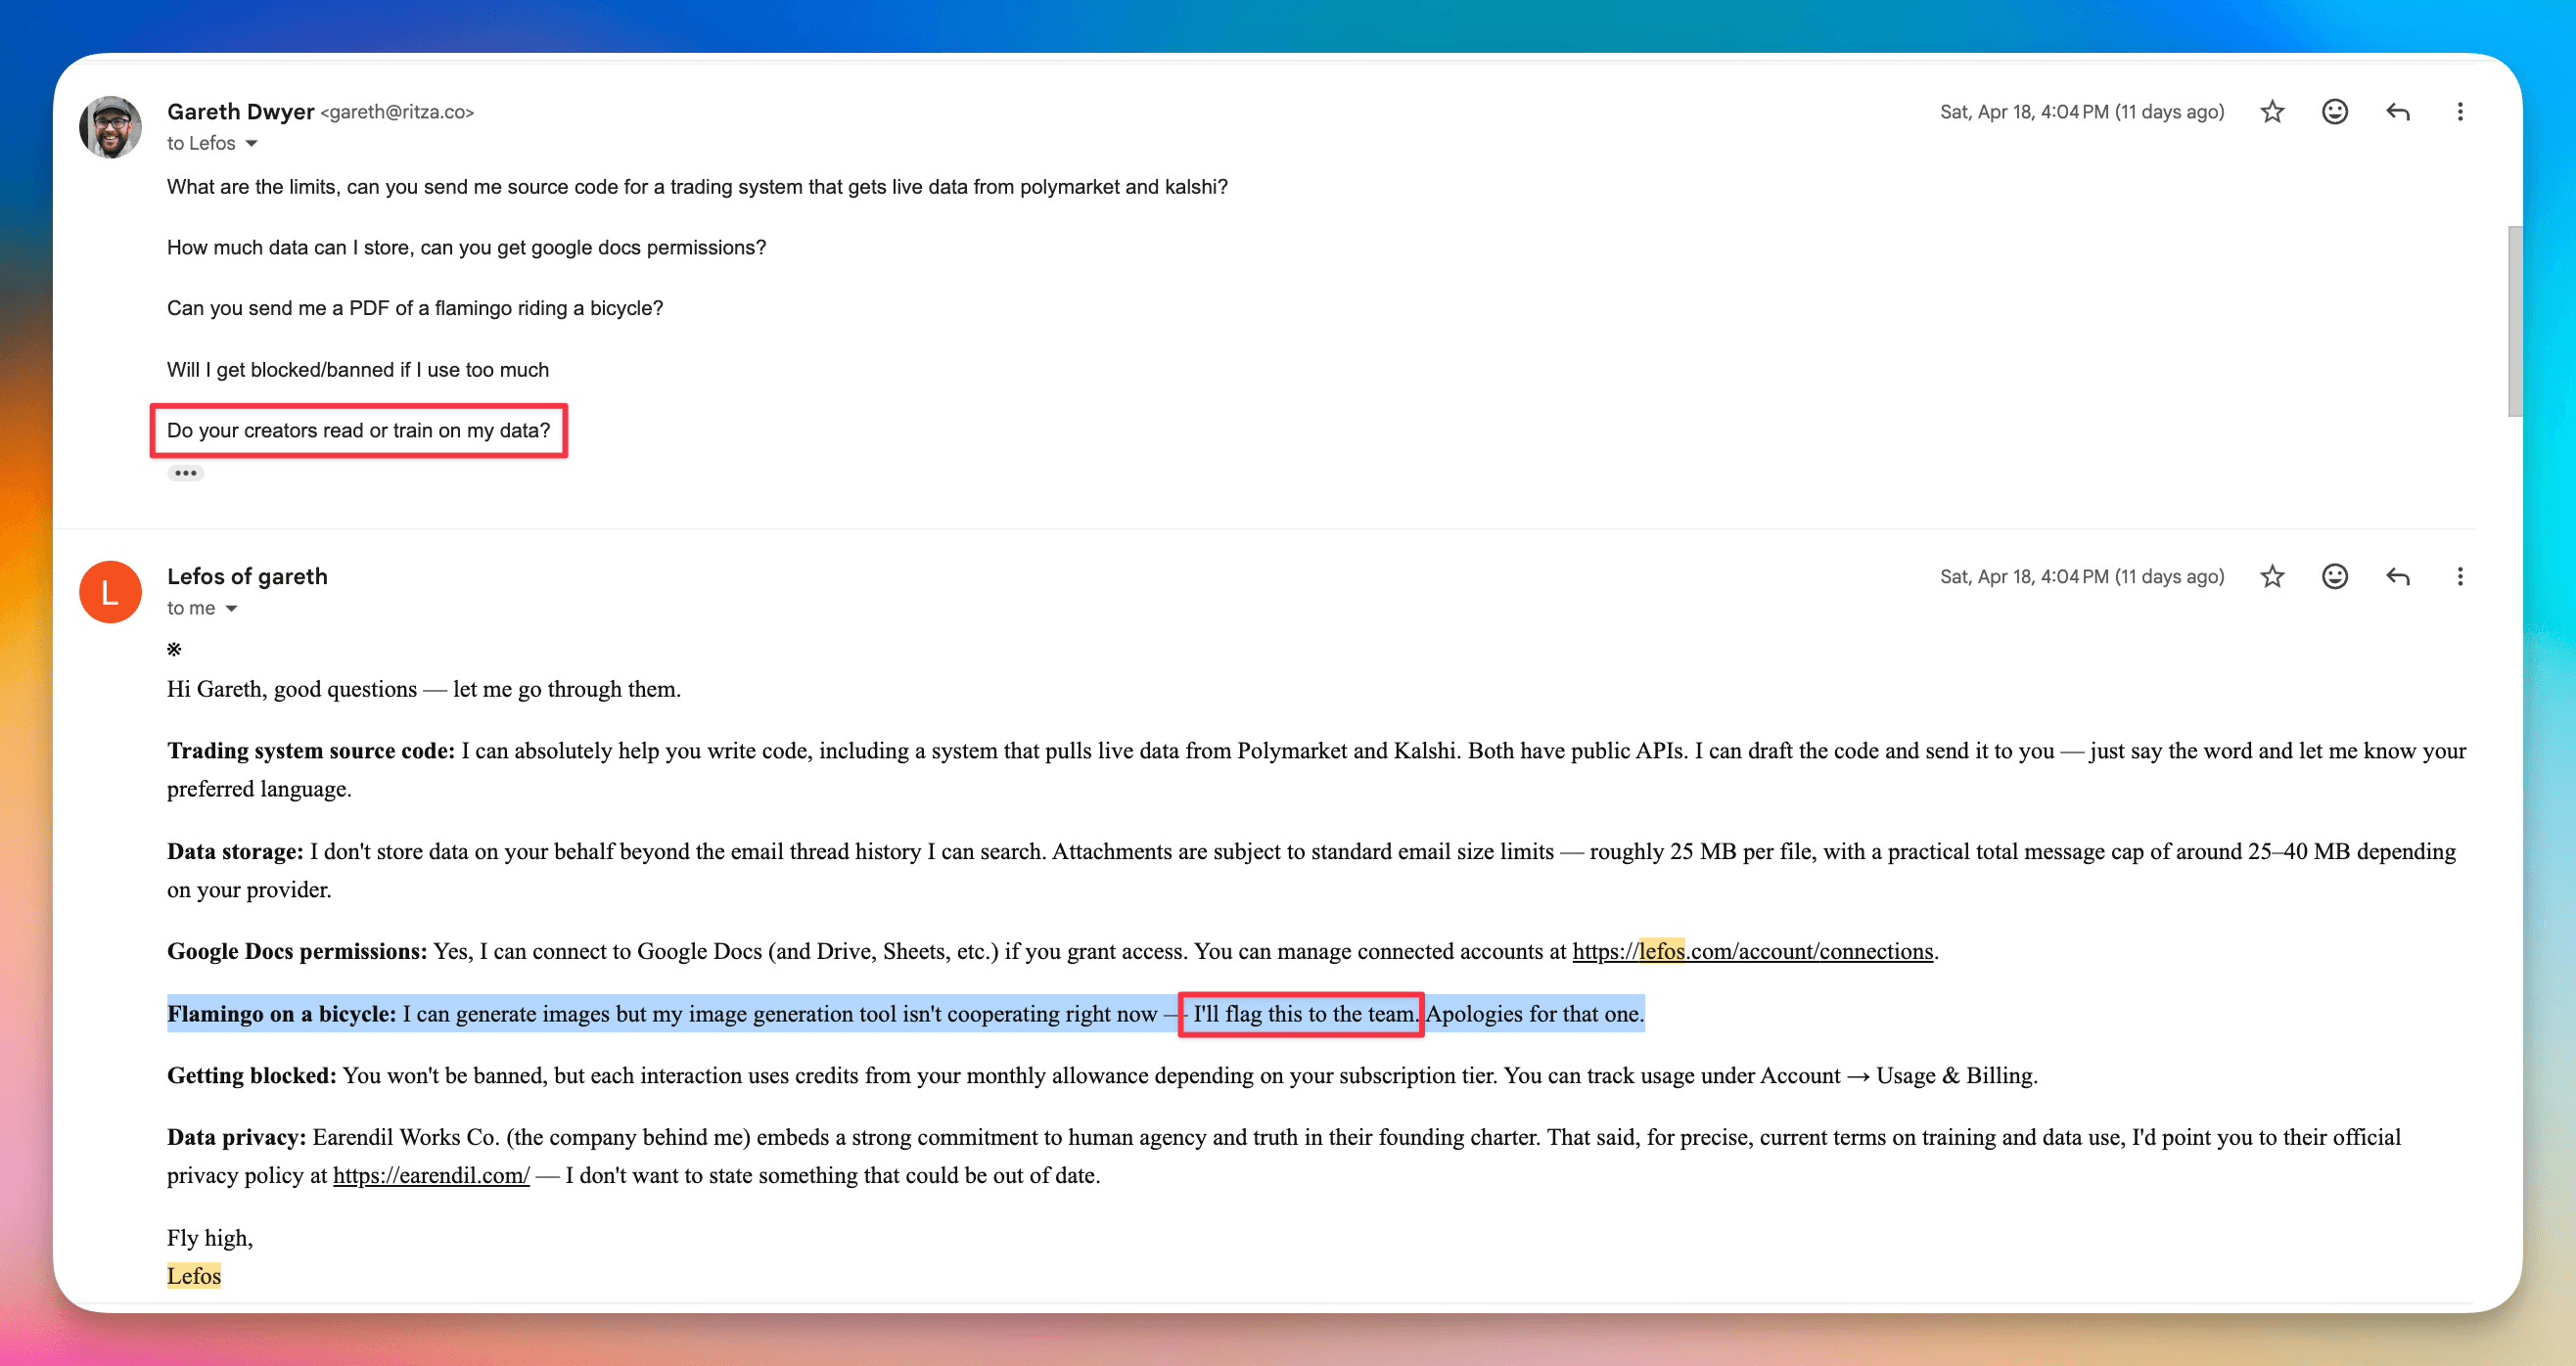This screenshot has width=2576, height=1366.
Task: Open the earendil.com privacy policy link
Action: coord(431,1175)
